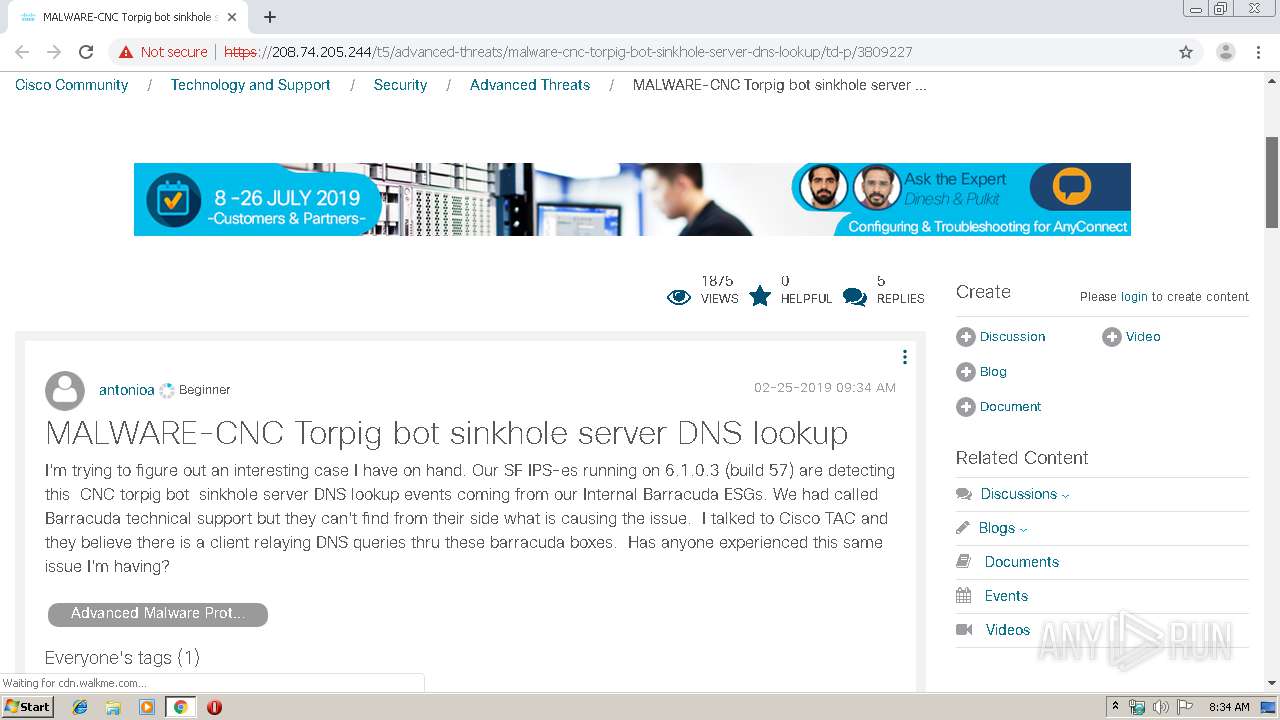Open media player from taskbar
Screen dimensions: 1280x720
click(147, 707)
